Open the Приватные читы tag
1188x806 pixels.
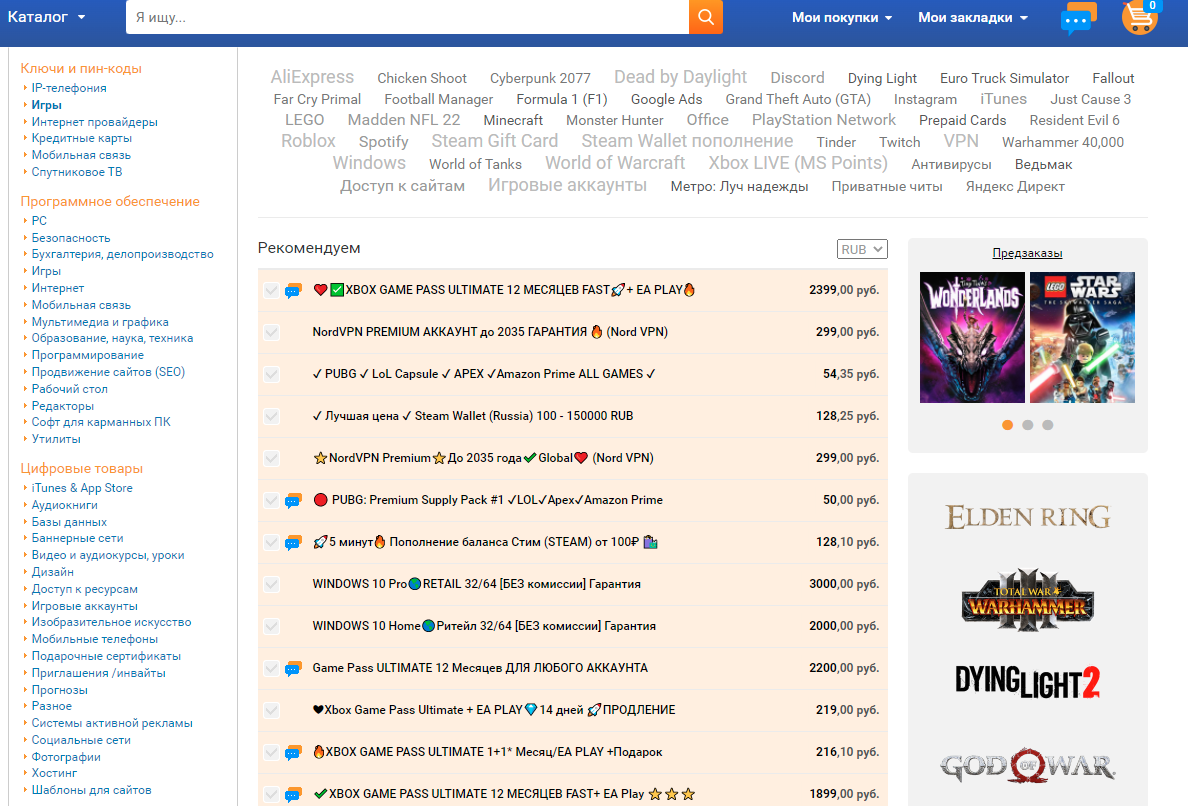pyautogui.click(x=887, y=186)
